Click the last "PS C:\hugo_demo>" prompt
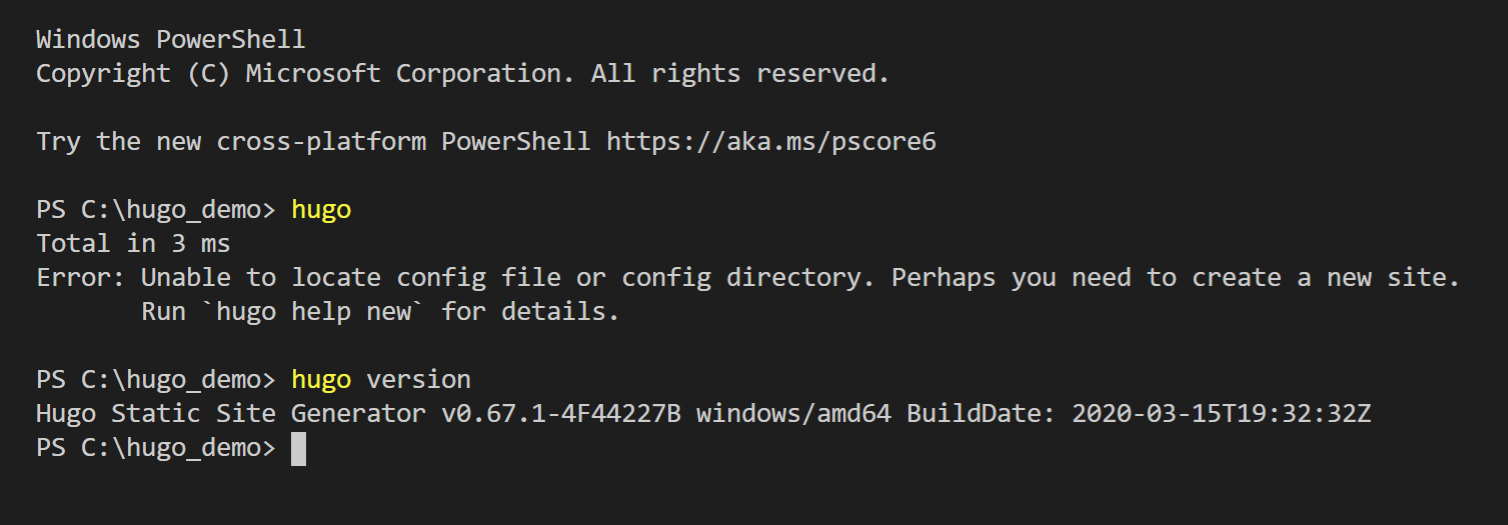 155,448
